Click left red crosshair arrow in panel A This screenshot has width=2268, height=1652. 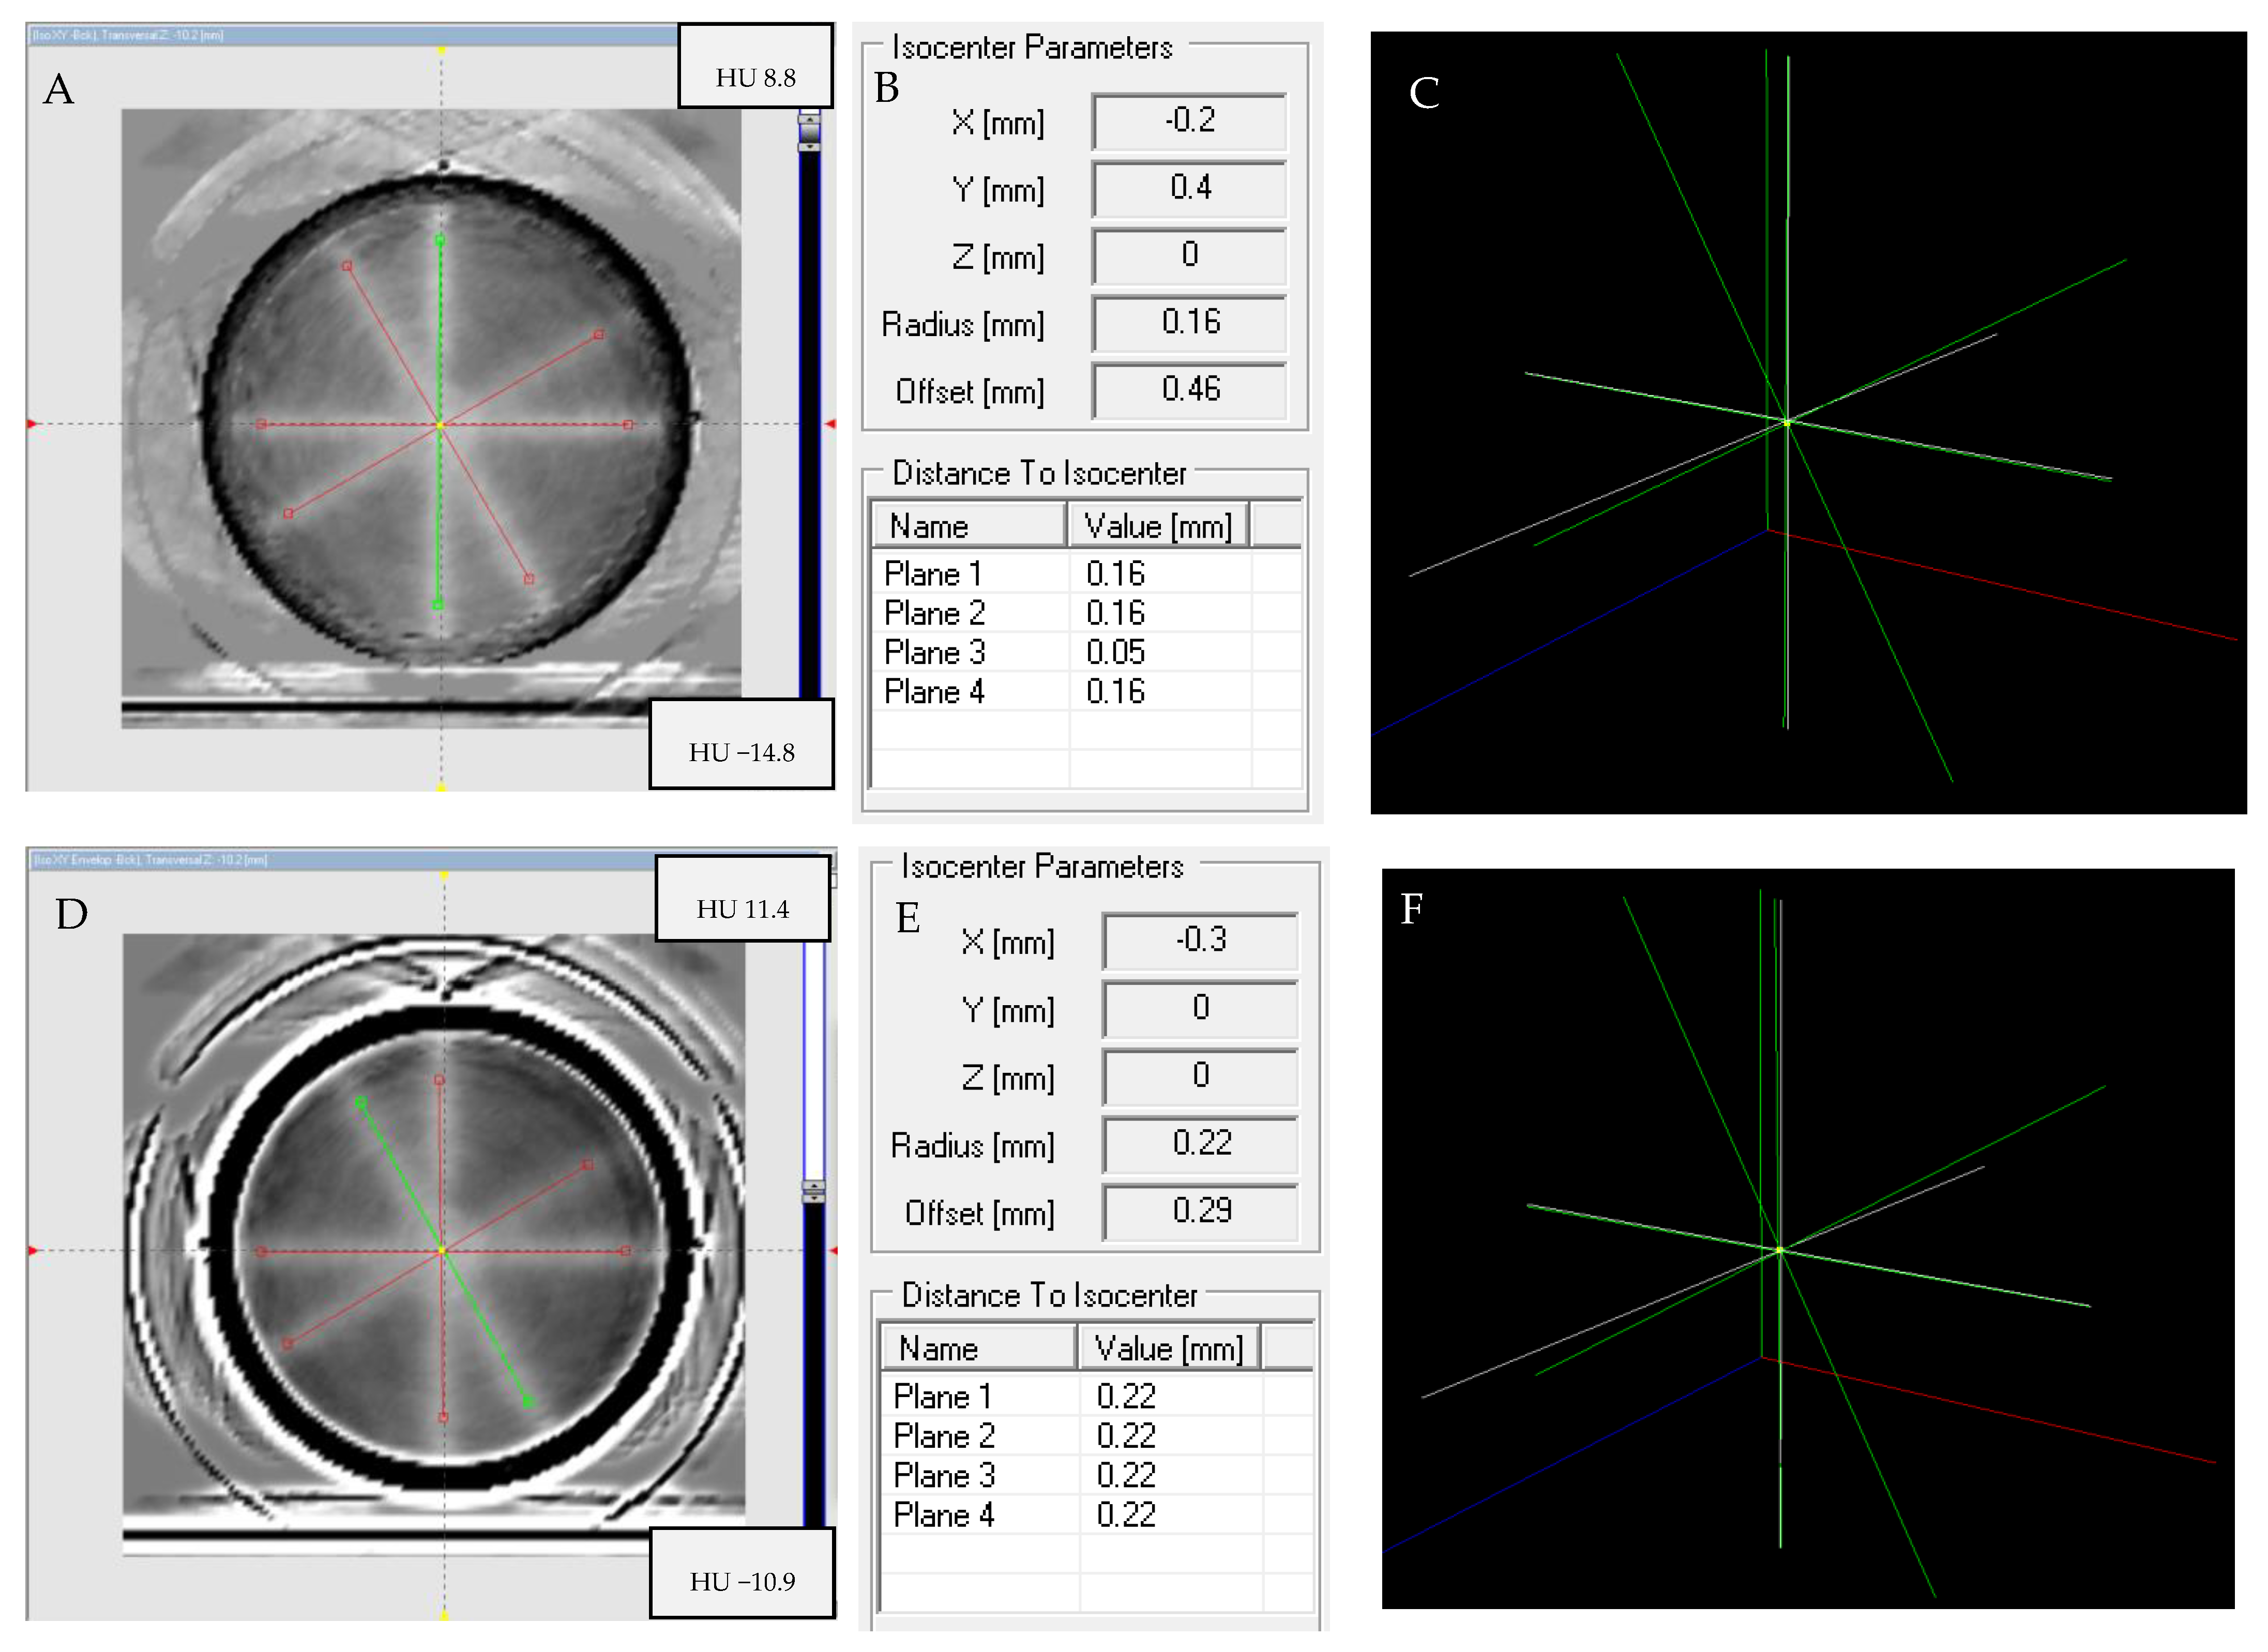click(32, 424)
